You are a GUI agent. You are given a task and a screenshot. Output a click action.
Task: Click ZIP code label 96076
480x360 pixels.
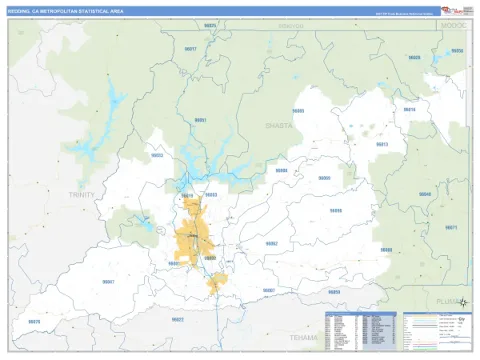[x=34, y=322]
